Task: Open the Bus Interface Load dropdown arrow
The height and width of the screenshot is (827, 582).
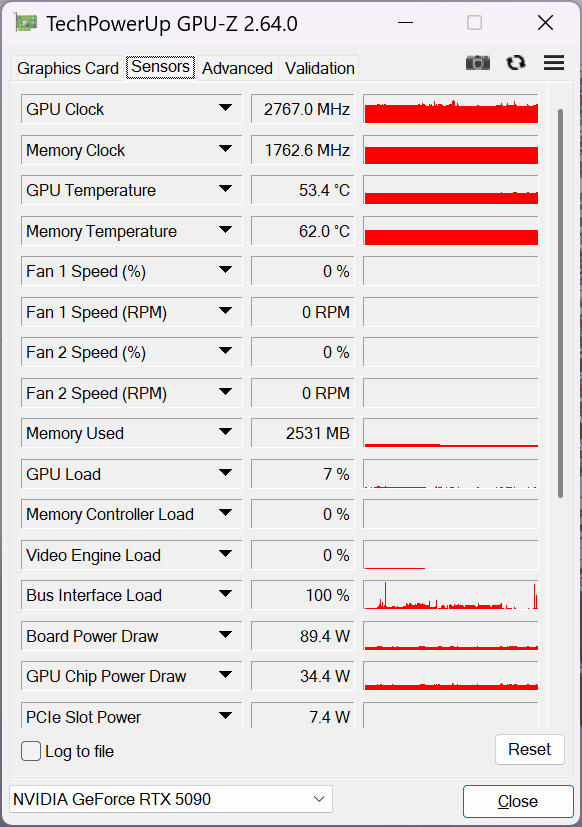Action: click(225, 594)
